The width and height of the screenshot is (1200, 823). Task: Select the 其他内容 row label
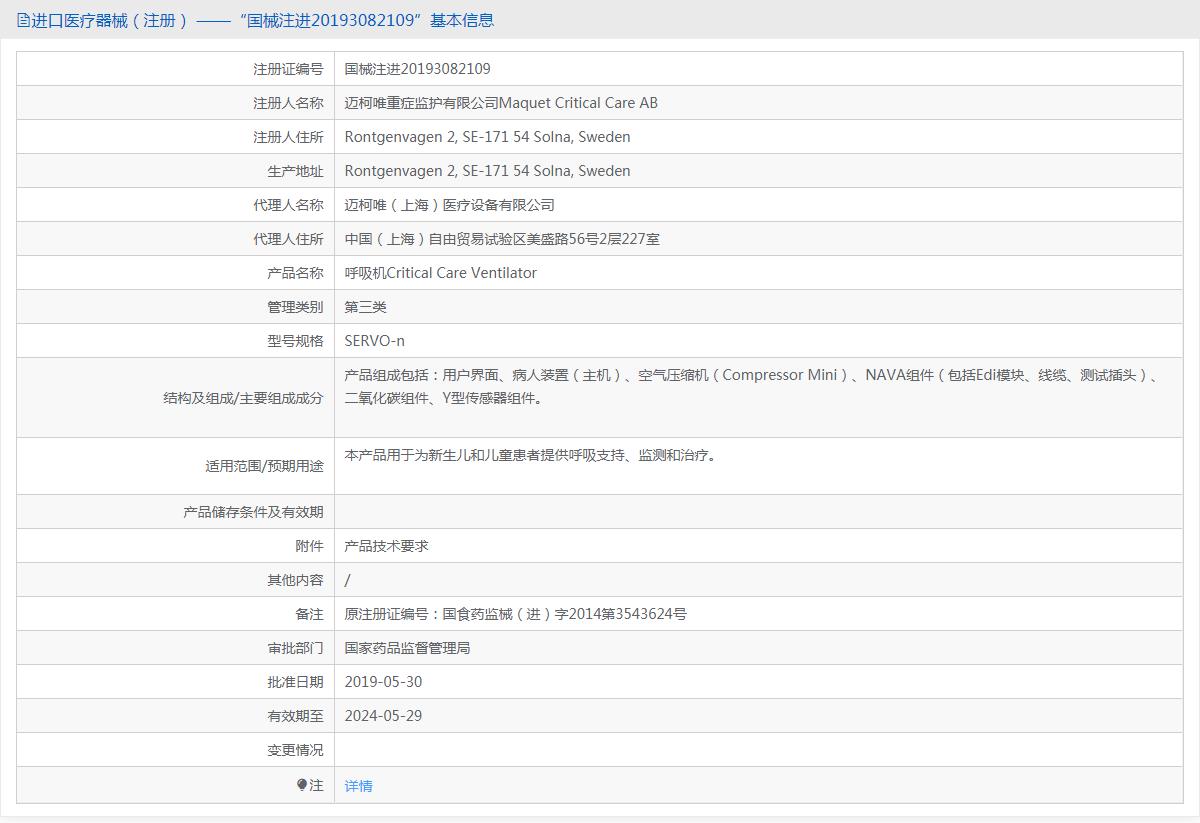(x=295, y=580)
